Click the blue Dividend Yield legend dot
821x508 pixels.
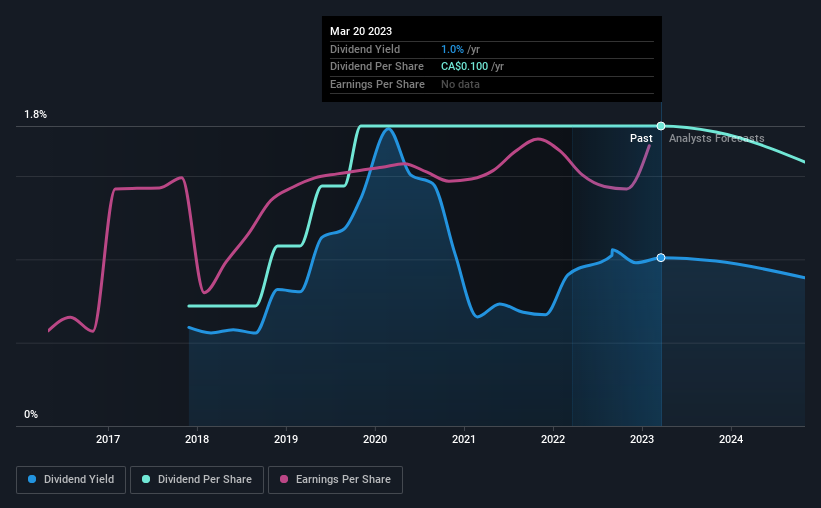click(32, 479)
